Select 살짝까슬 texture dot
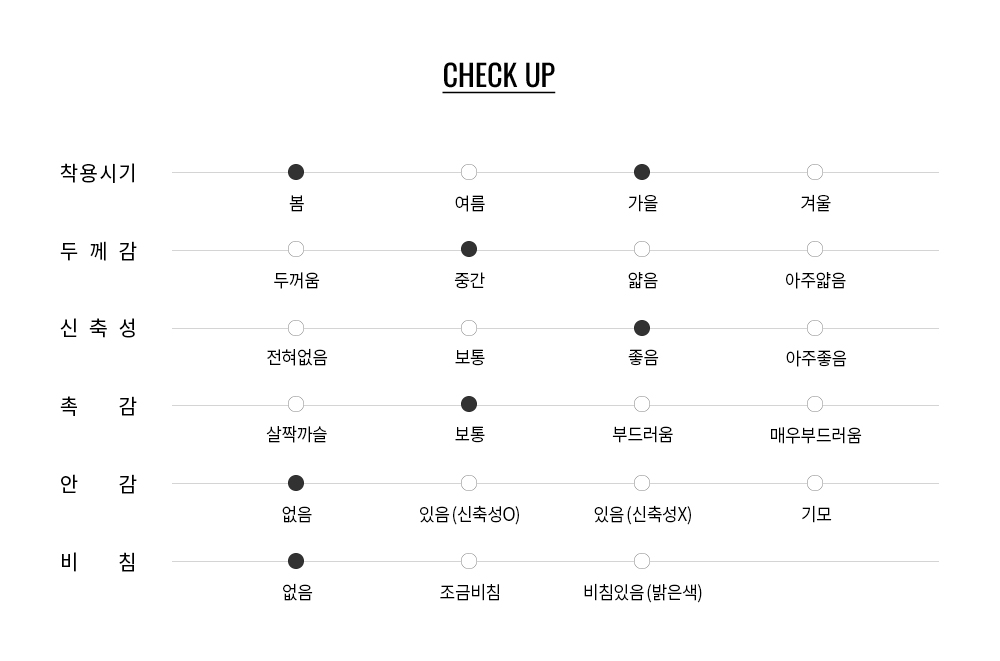 click(x=296, y=404)
